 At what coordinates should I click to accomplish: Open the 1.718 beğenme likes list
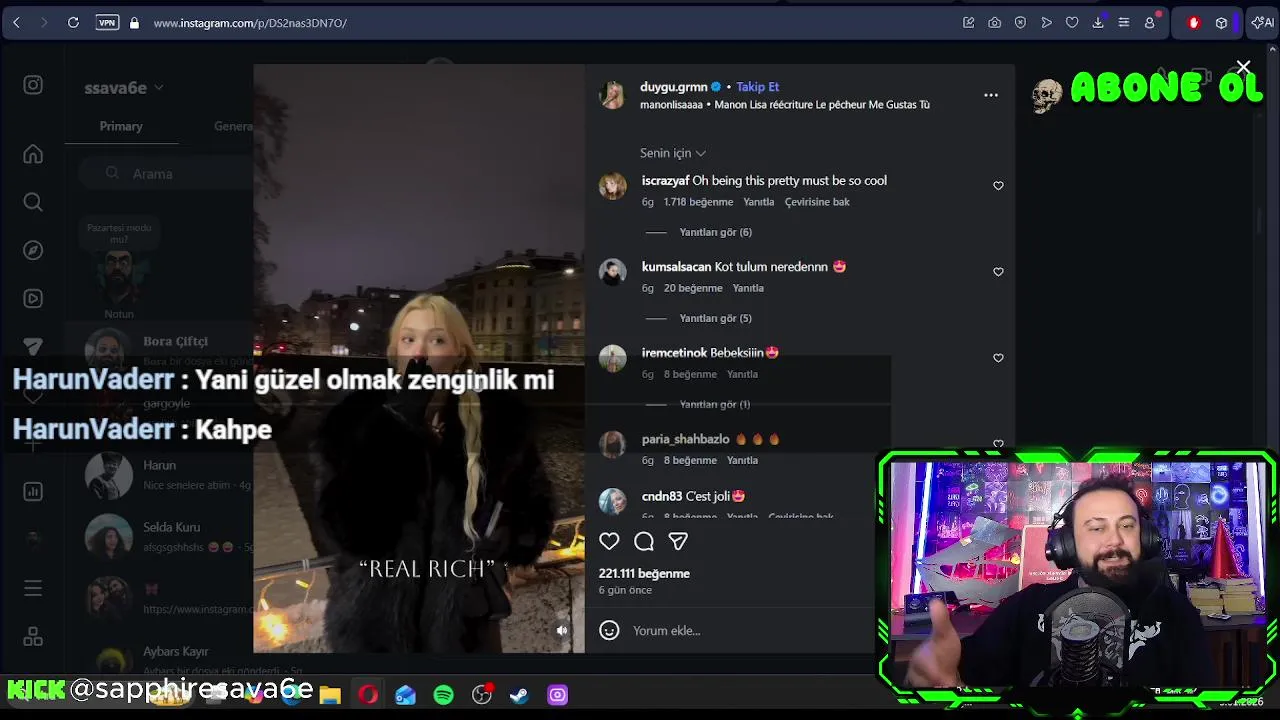coord(698,202)
